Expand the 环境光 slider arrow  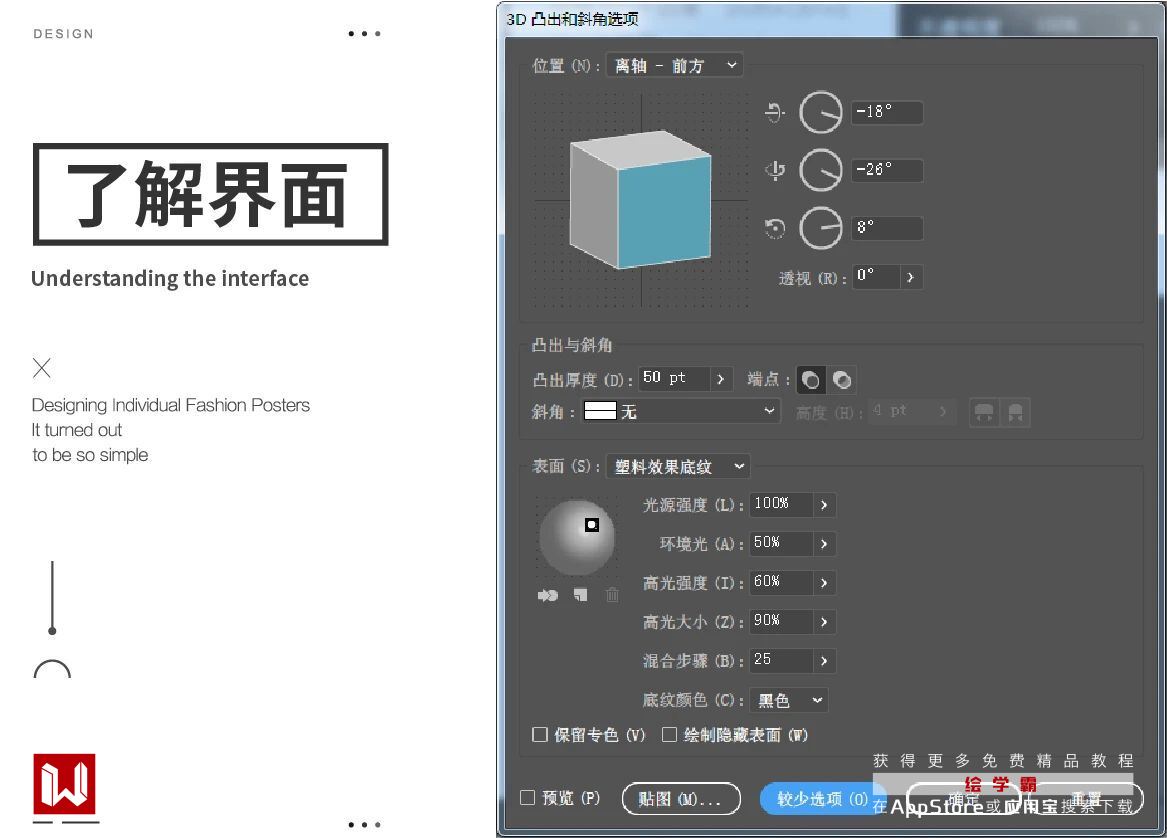(x=824, y=543)
